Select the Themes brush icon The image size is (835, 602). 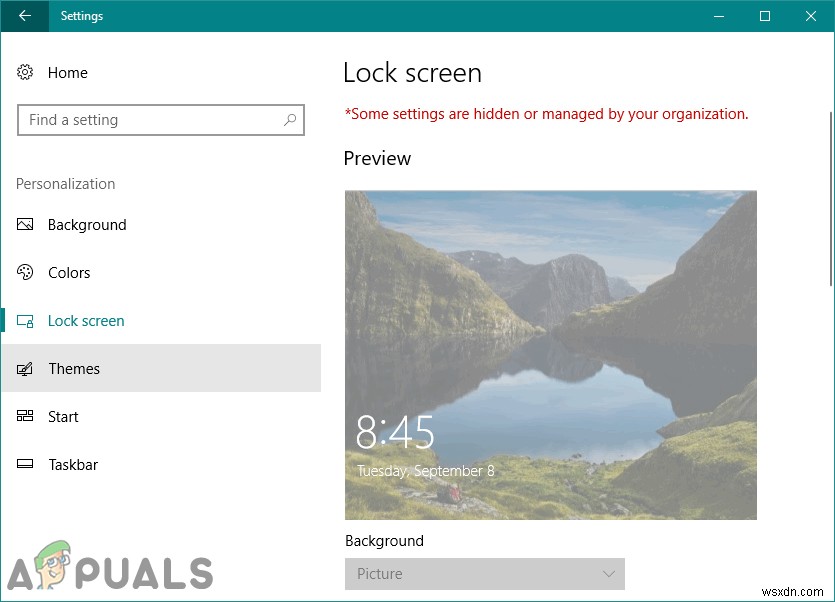click(x=25, y=369)
